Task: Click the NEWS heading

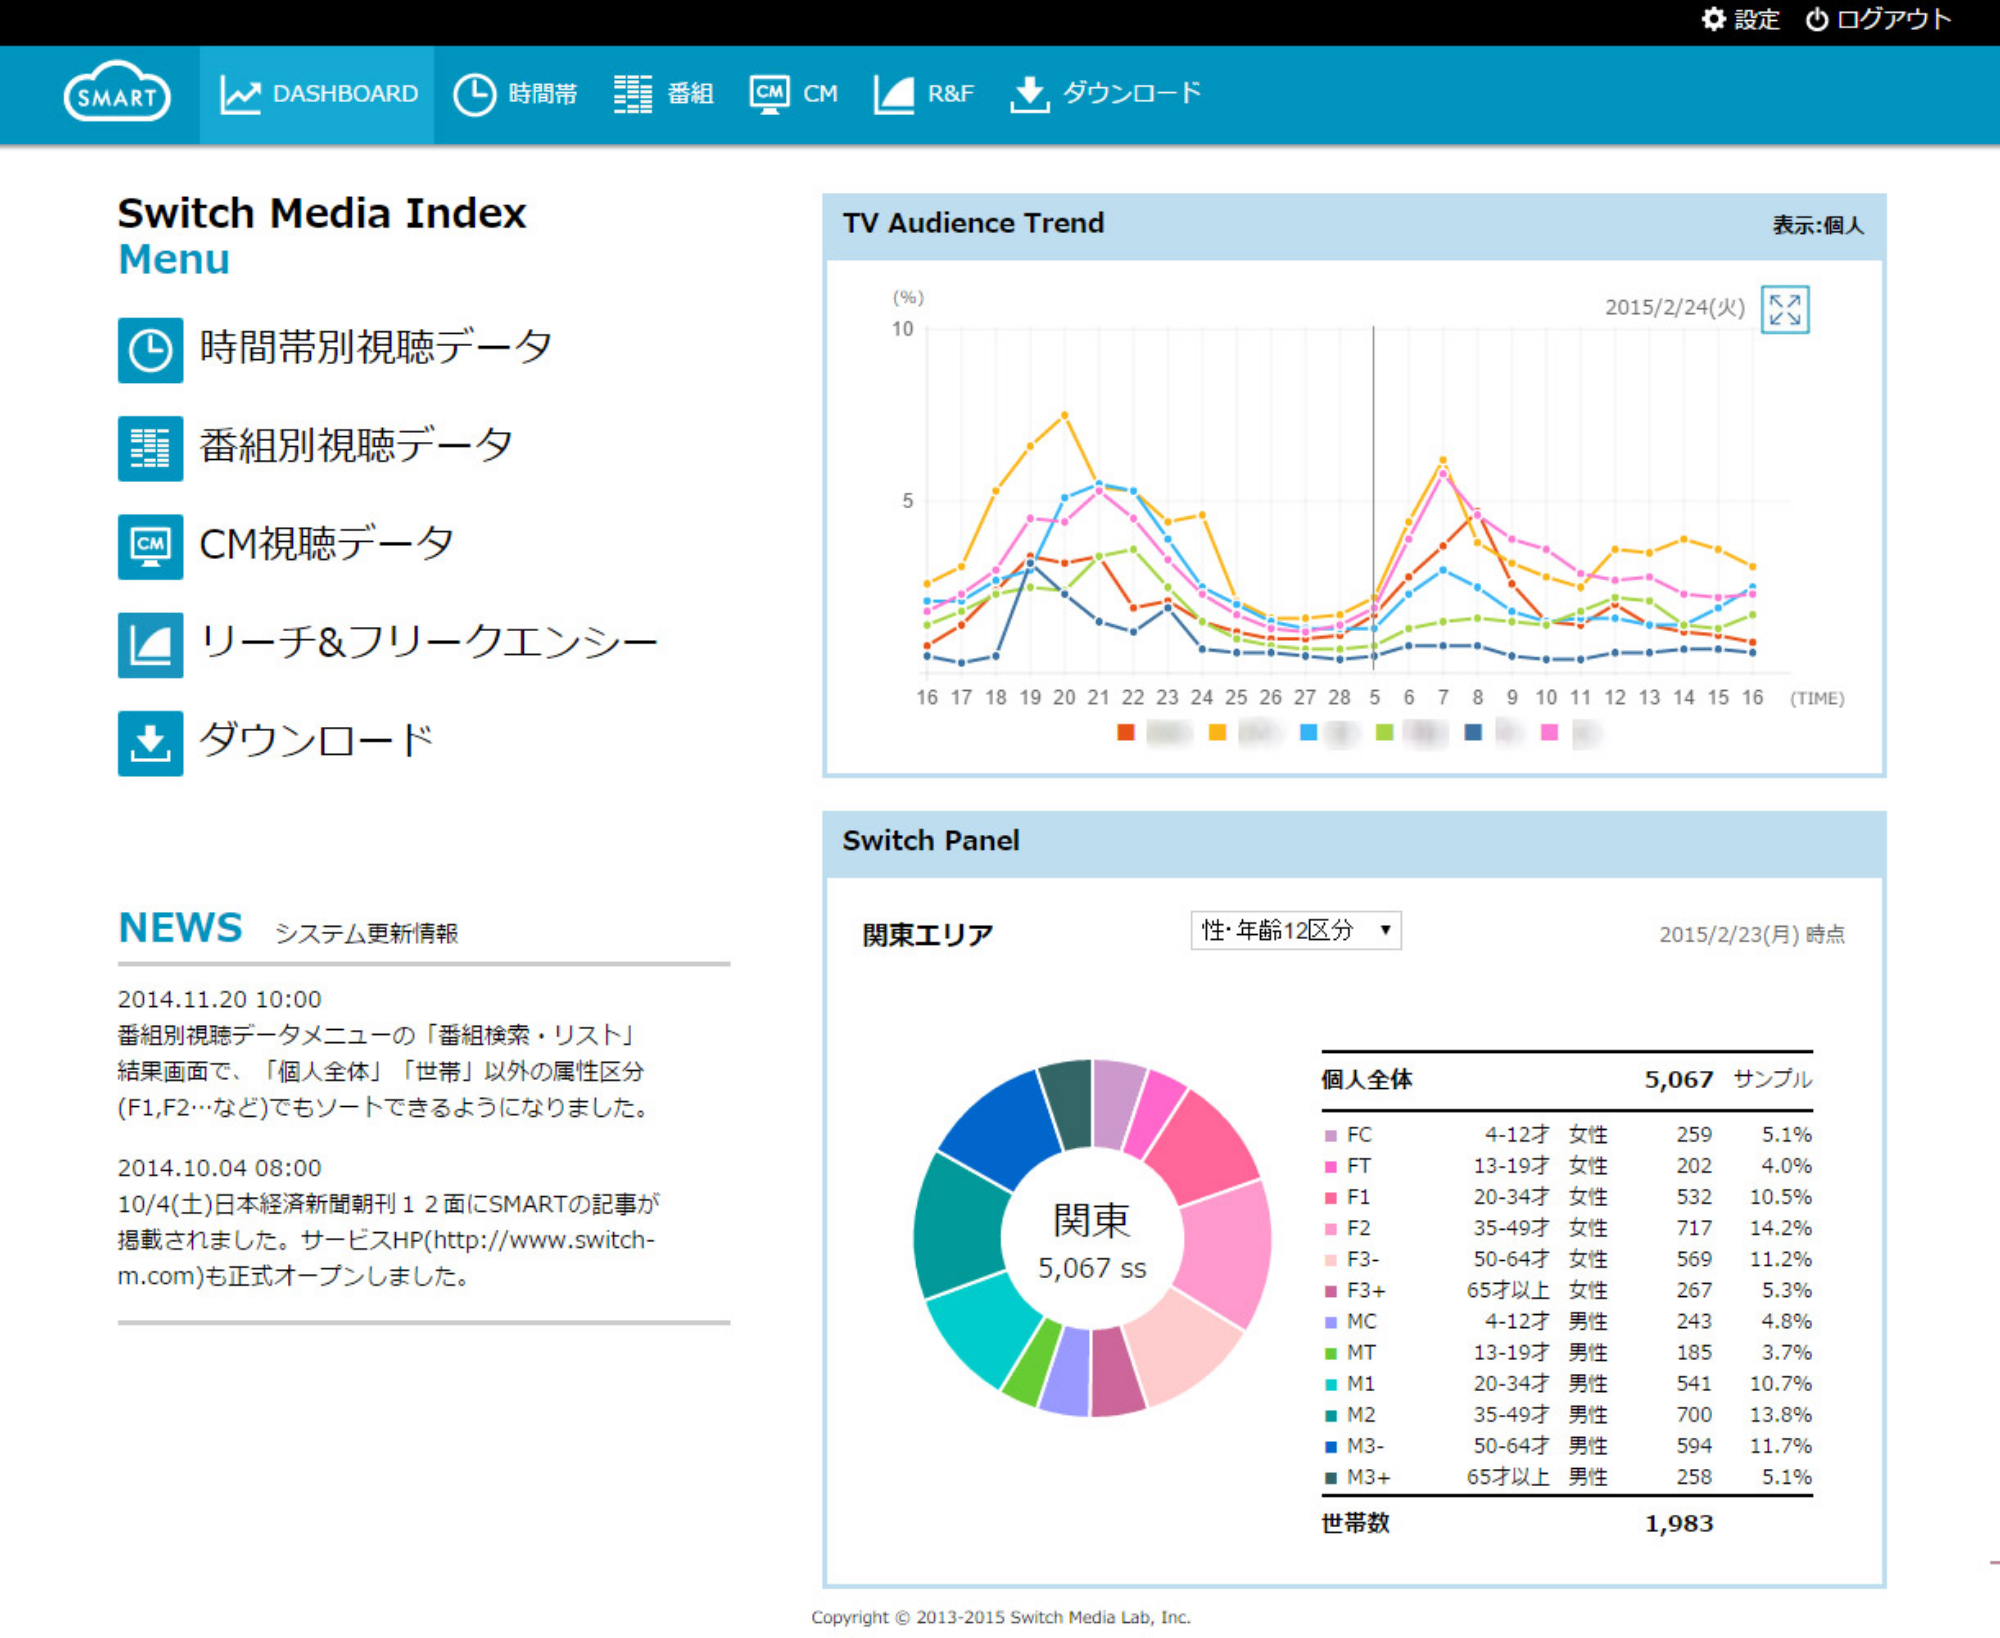Action: 180,927
